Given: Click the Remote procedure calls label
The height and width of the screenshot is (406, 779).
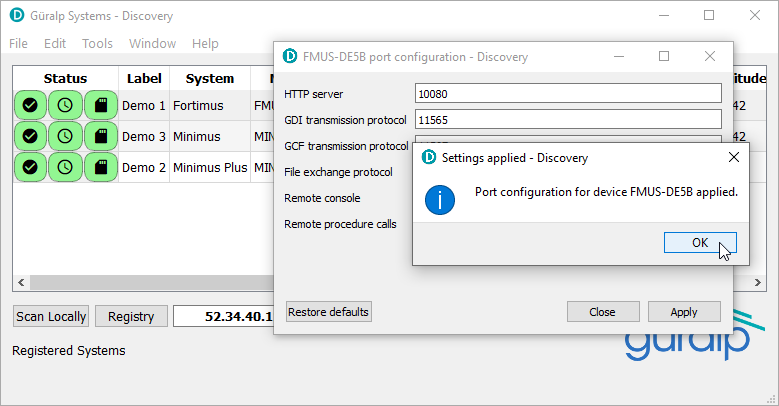Looking at the screenshot, I should pyautogui.click(x=340, y=224).
